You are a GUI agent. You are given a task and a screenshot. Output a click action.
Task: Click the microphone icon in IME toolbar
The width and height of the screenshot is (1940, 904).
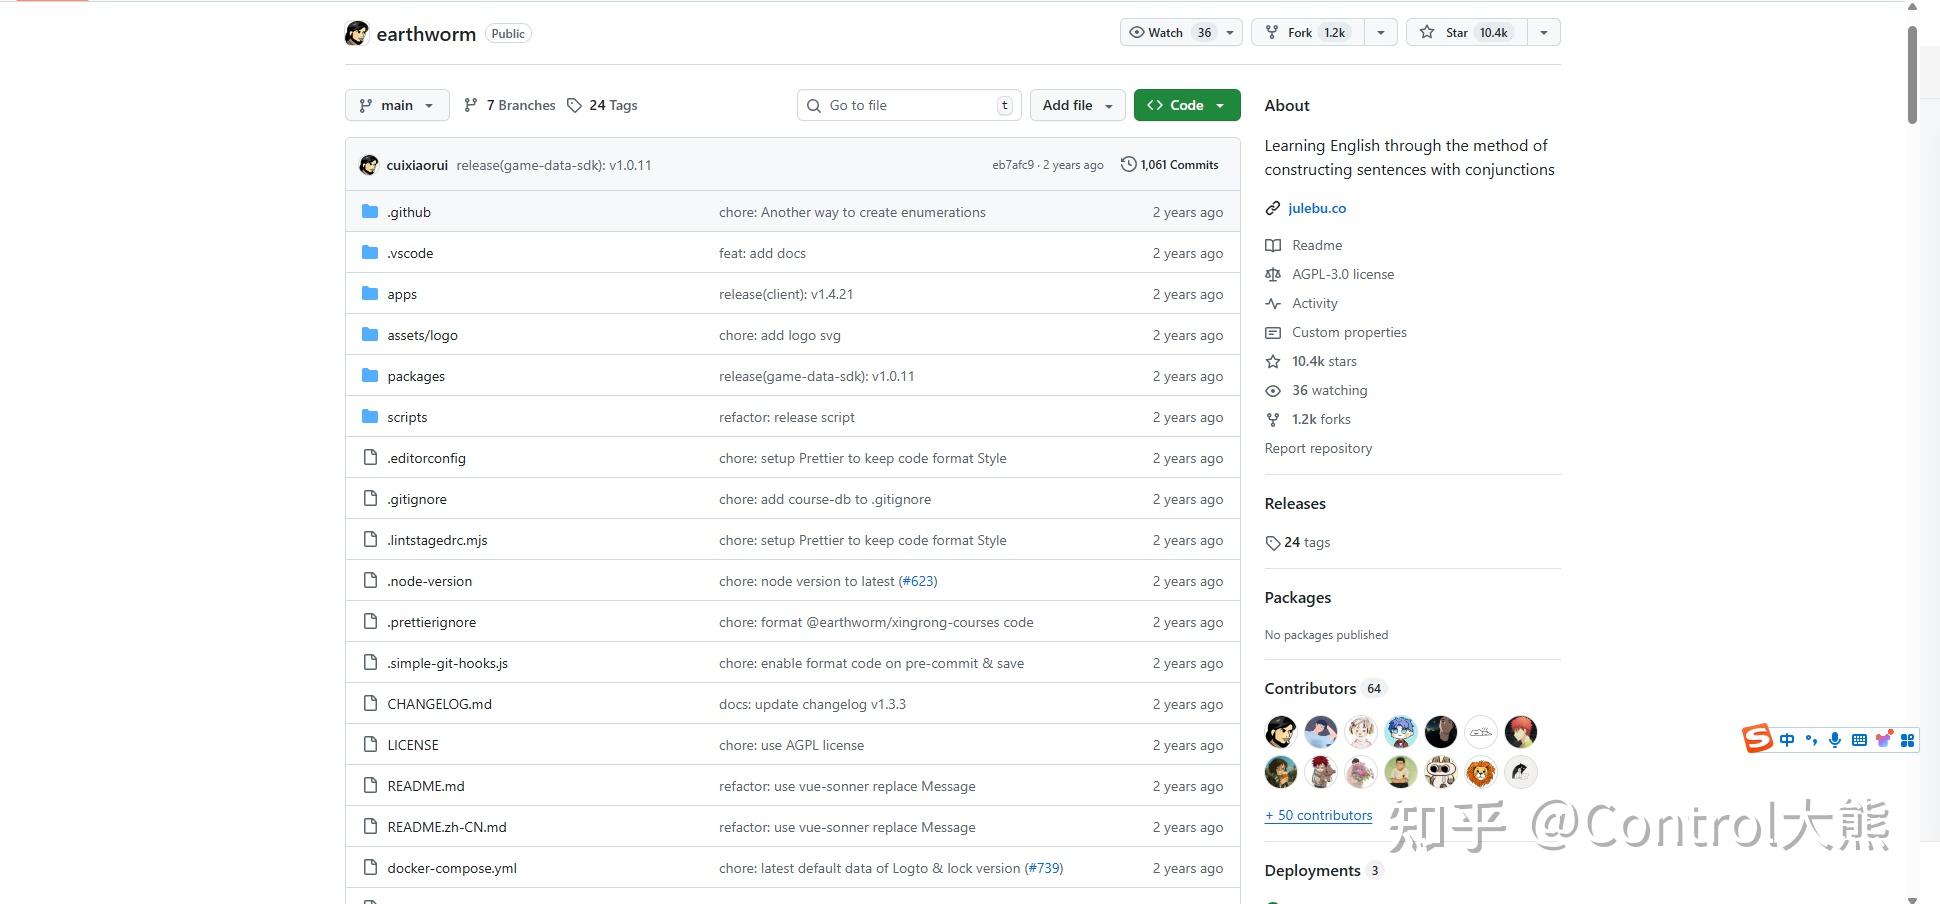tap(1835, 740)
